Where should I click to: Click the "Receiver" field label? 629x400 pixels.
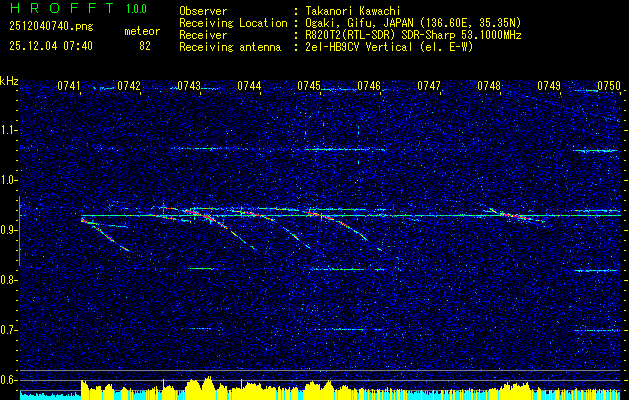click(203, 35)
